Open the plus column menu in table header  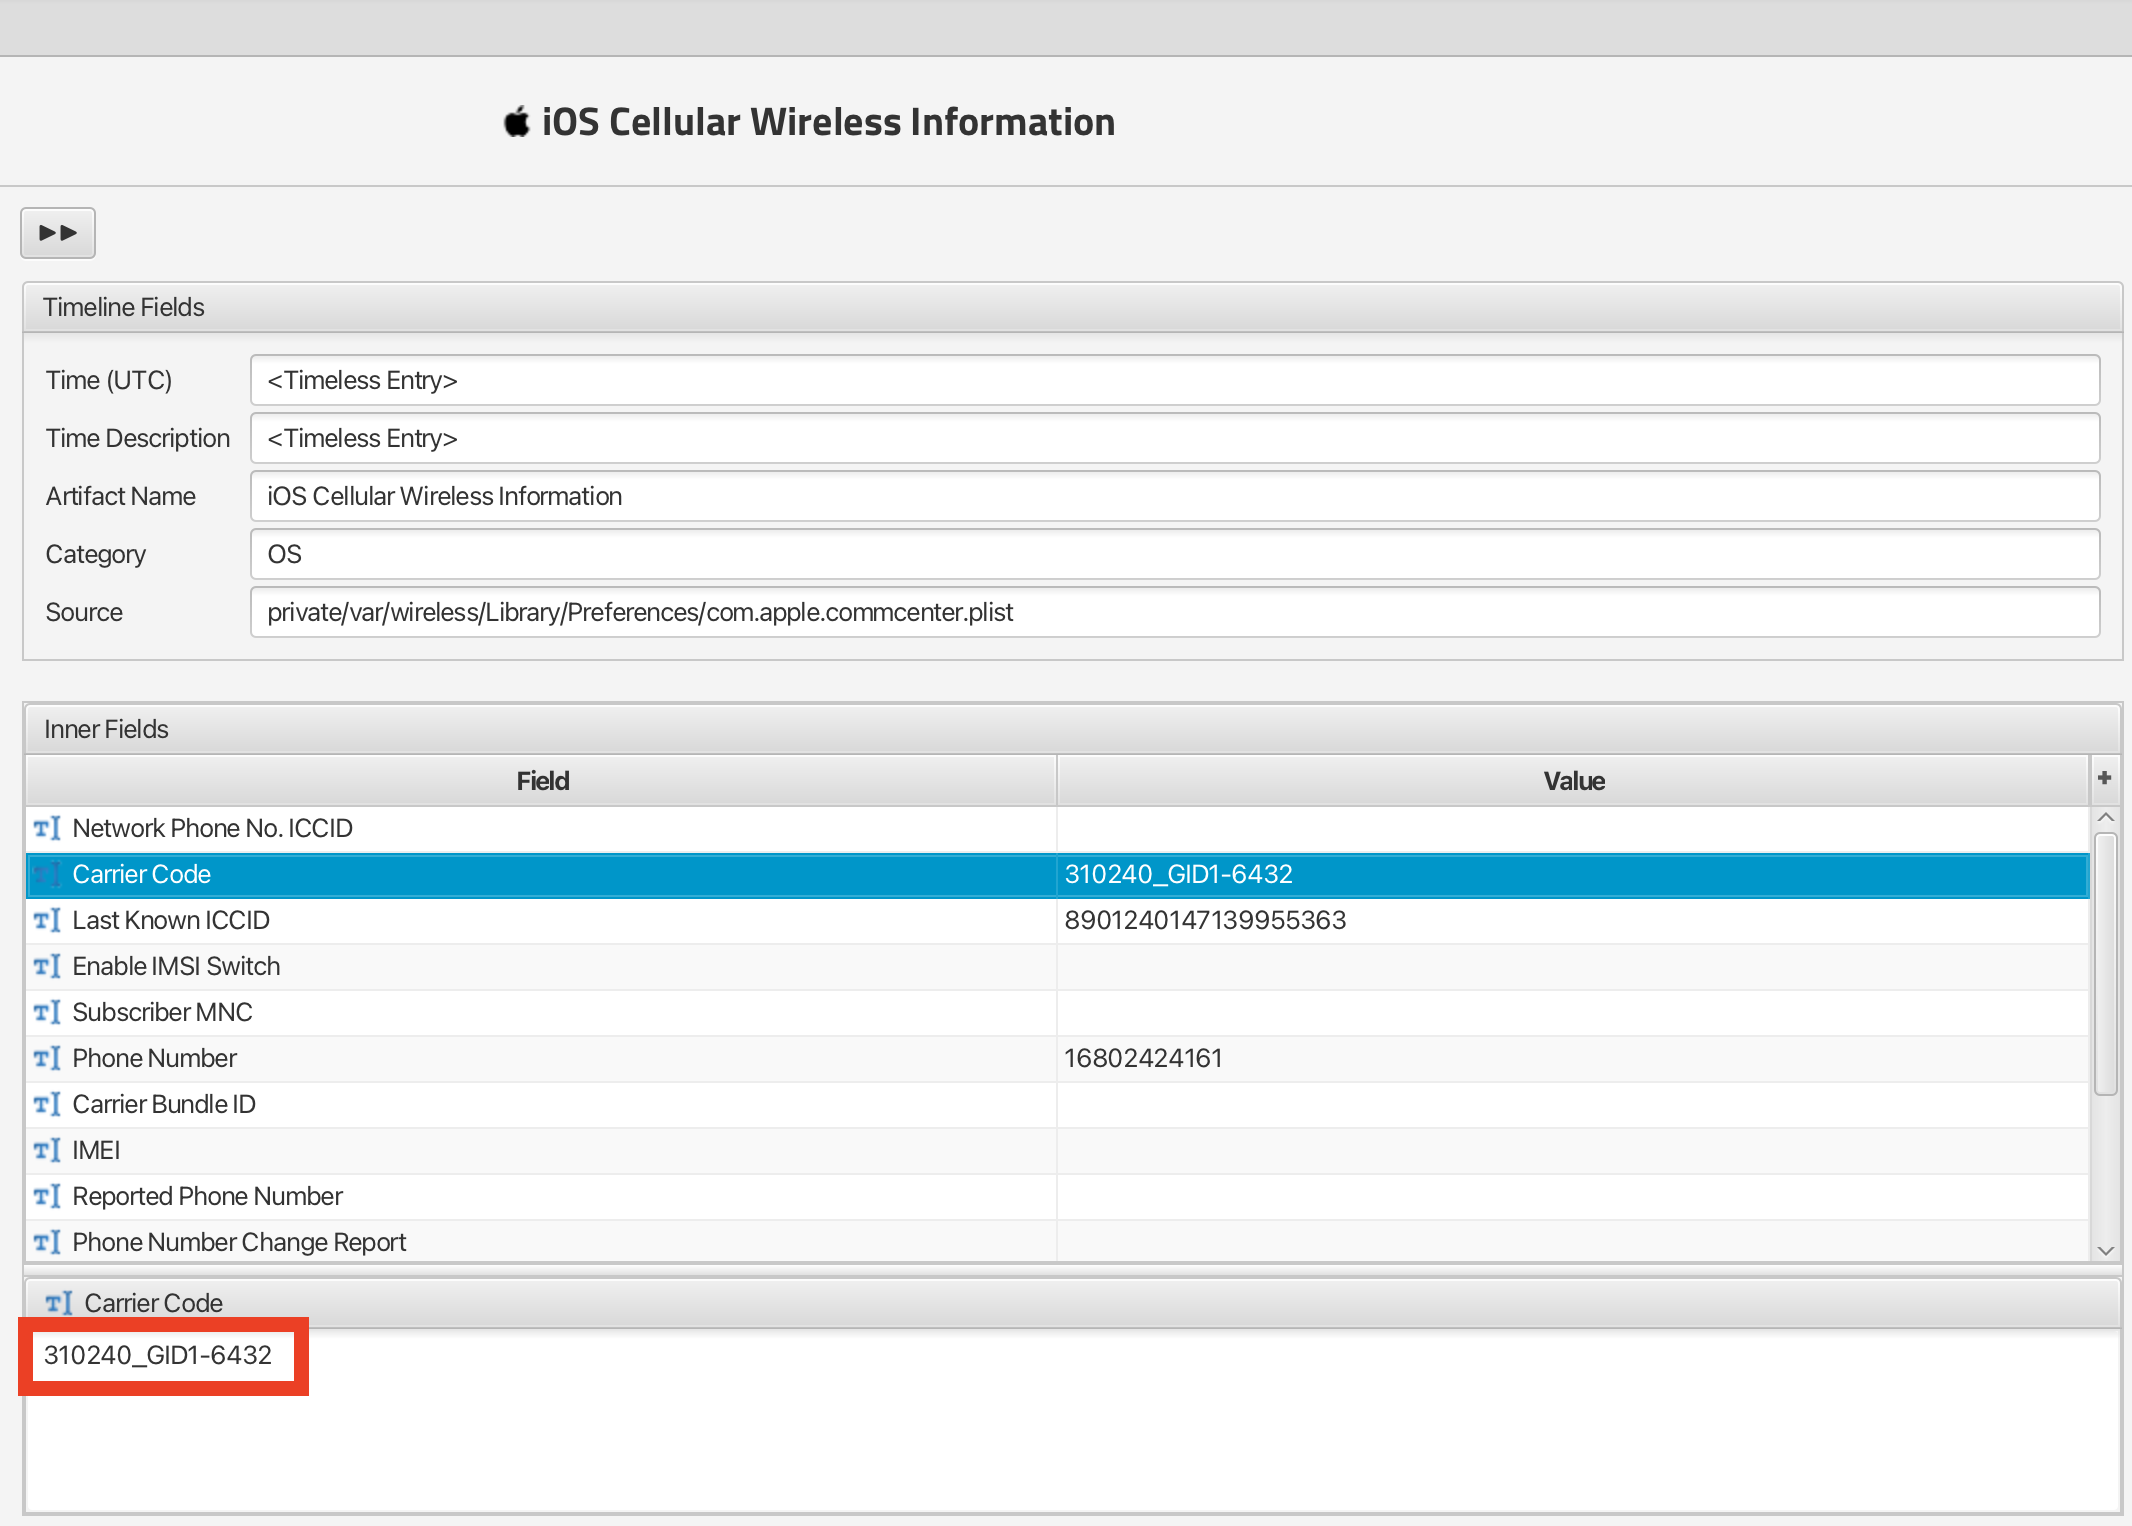point(2104,778)
